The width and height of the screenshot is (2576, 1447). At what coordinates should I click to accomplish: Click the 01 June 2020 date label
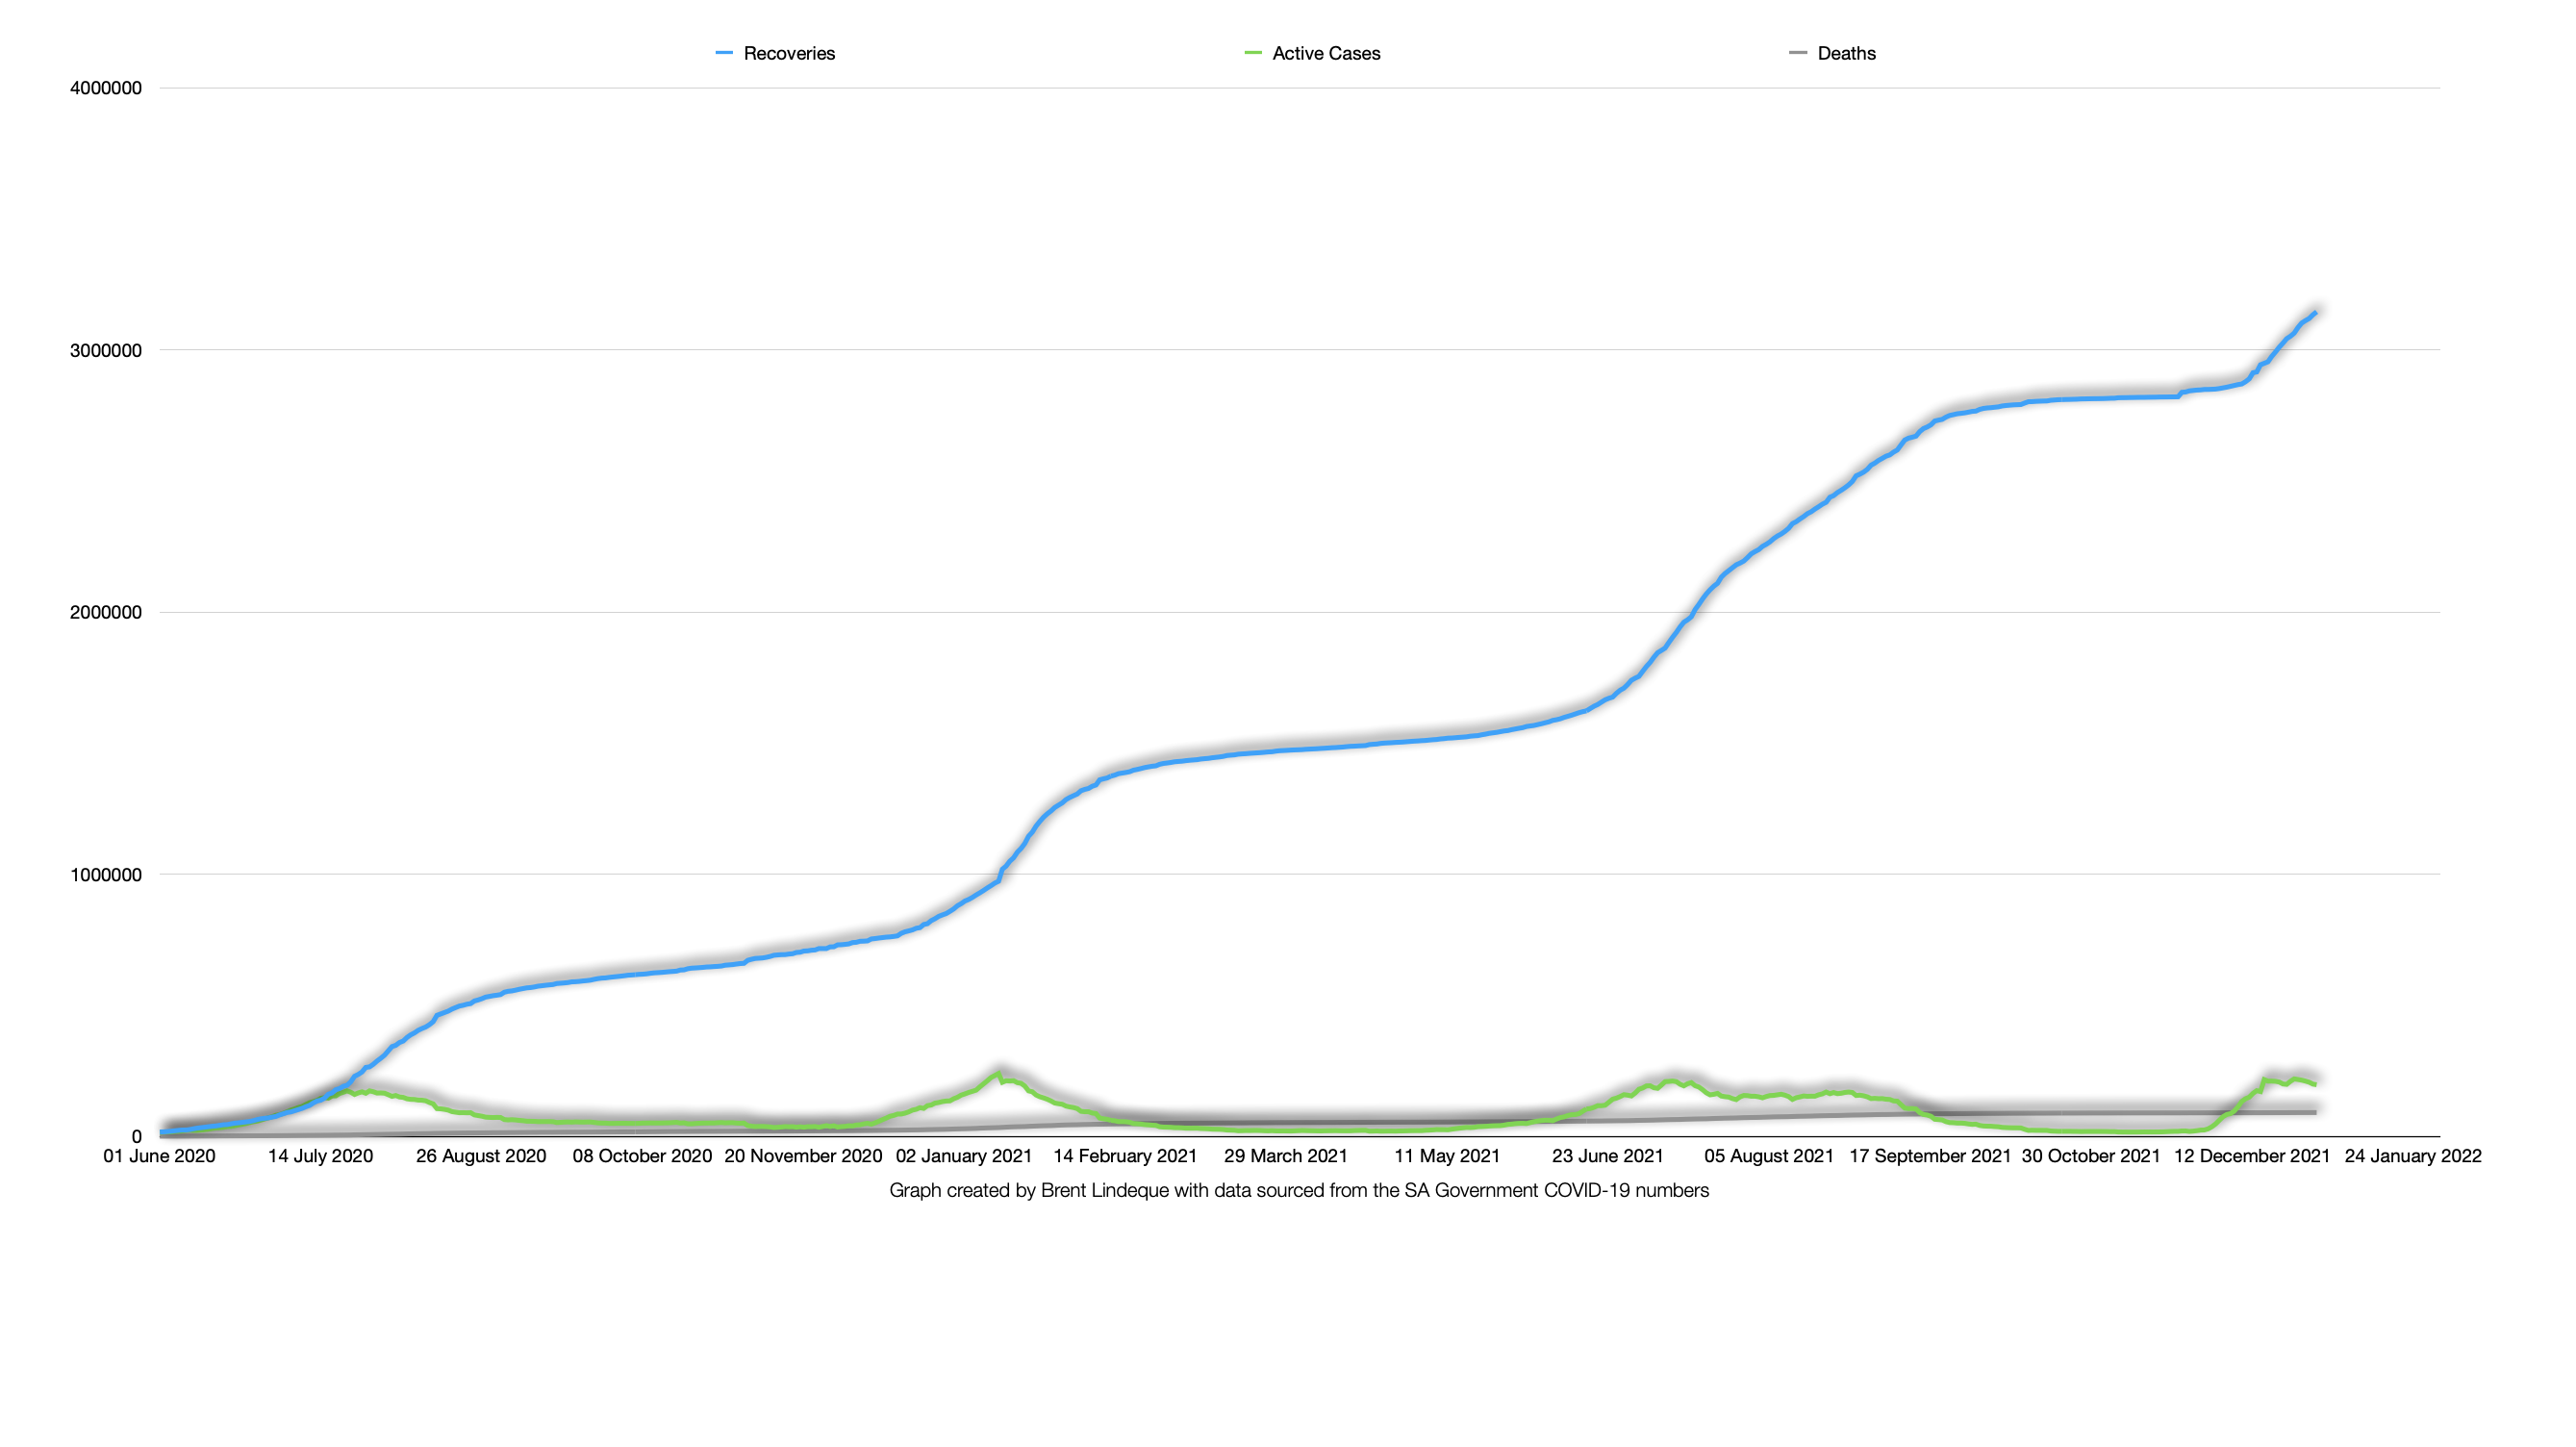click(x=159, y=1156)
